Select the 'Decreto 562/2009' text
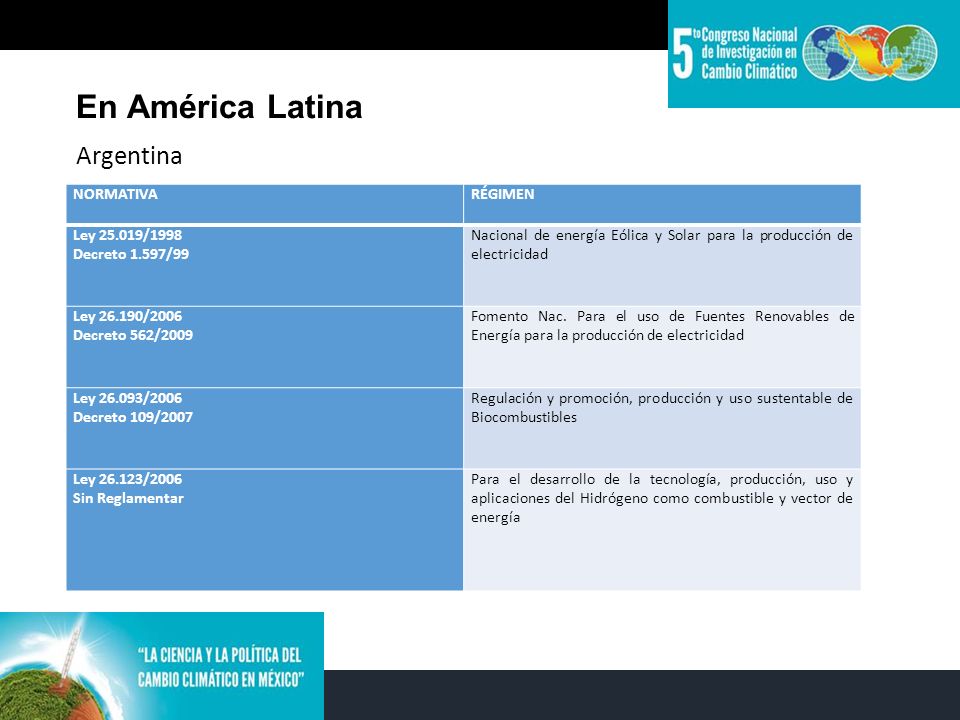 pyautogui.click(x=133, y=336)
